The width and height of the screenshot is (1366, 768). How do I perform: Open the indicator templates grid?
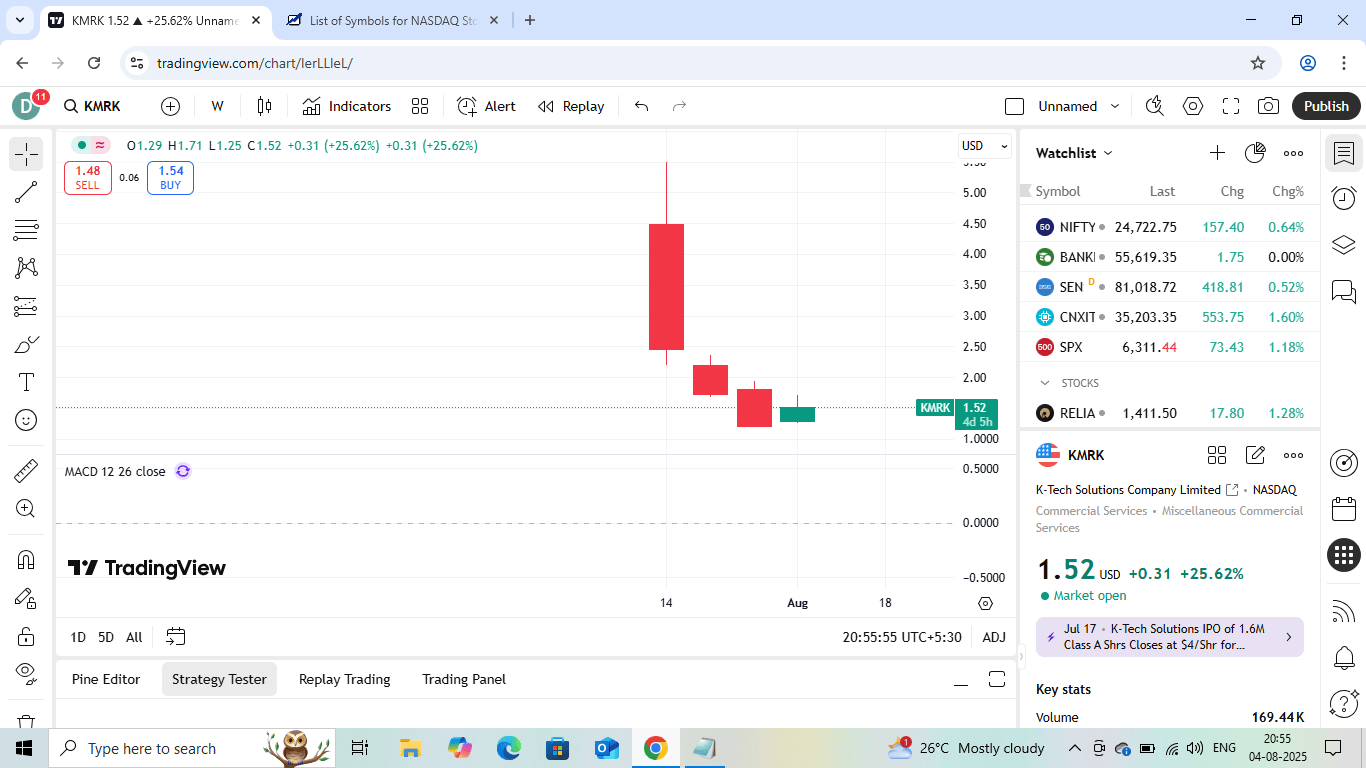(x=420, y=106)
